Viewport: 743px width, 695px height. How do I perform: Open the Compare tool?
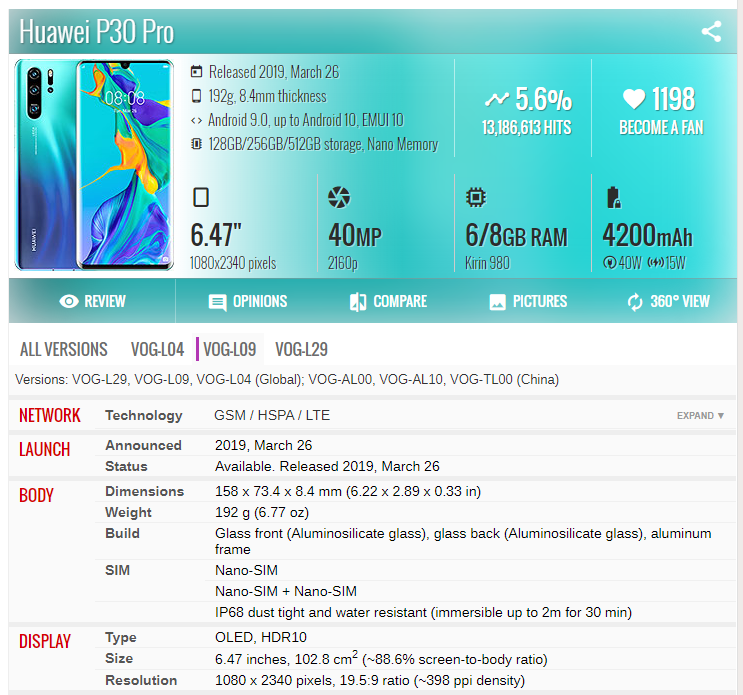point(388,301)
